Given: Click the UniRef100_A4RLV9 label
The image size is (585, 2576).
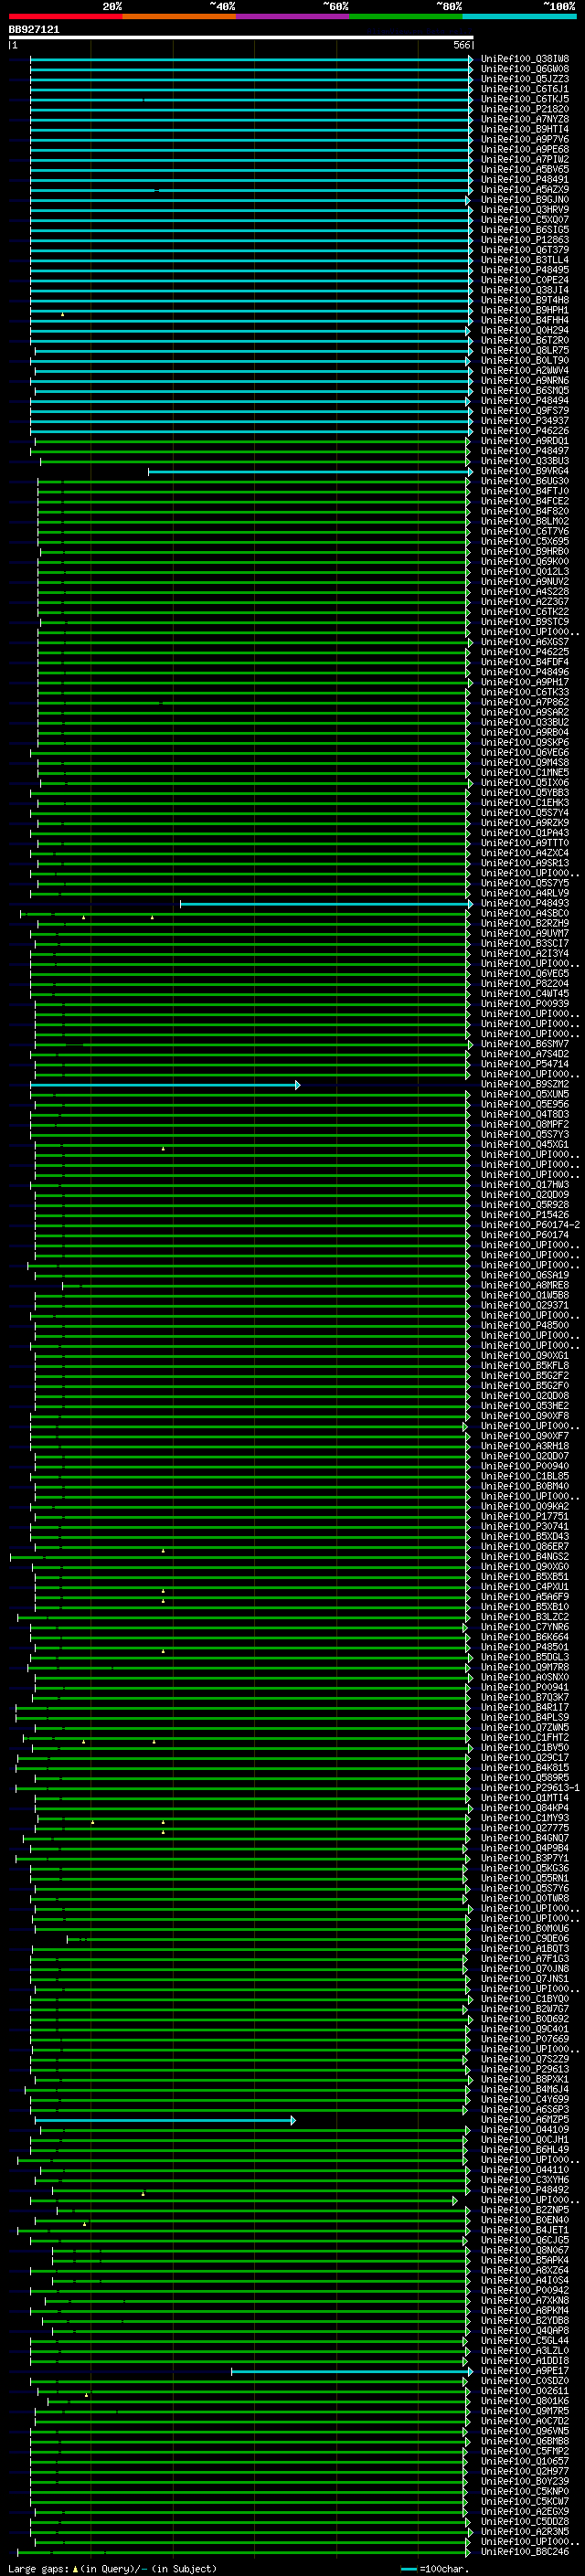Looking at the screenshot, I should tap(525, 893).
